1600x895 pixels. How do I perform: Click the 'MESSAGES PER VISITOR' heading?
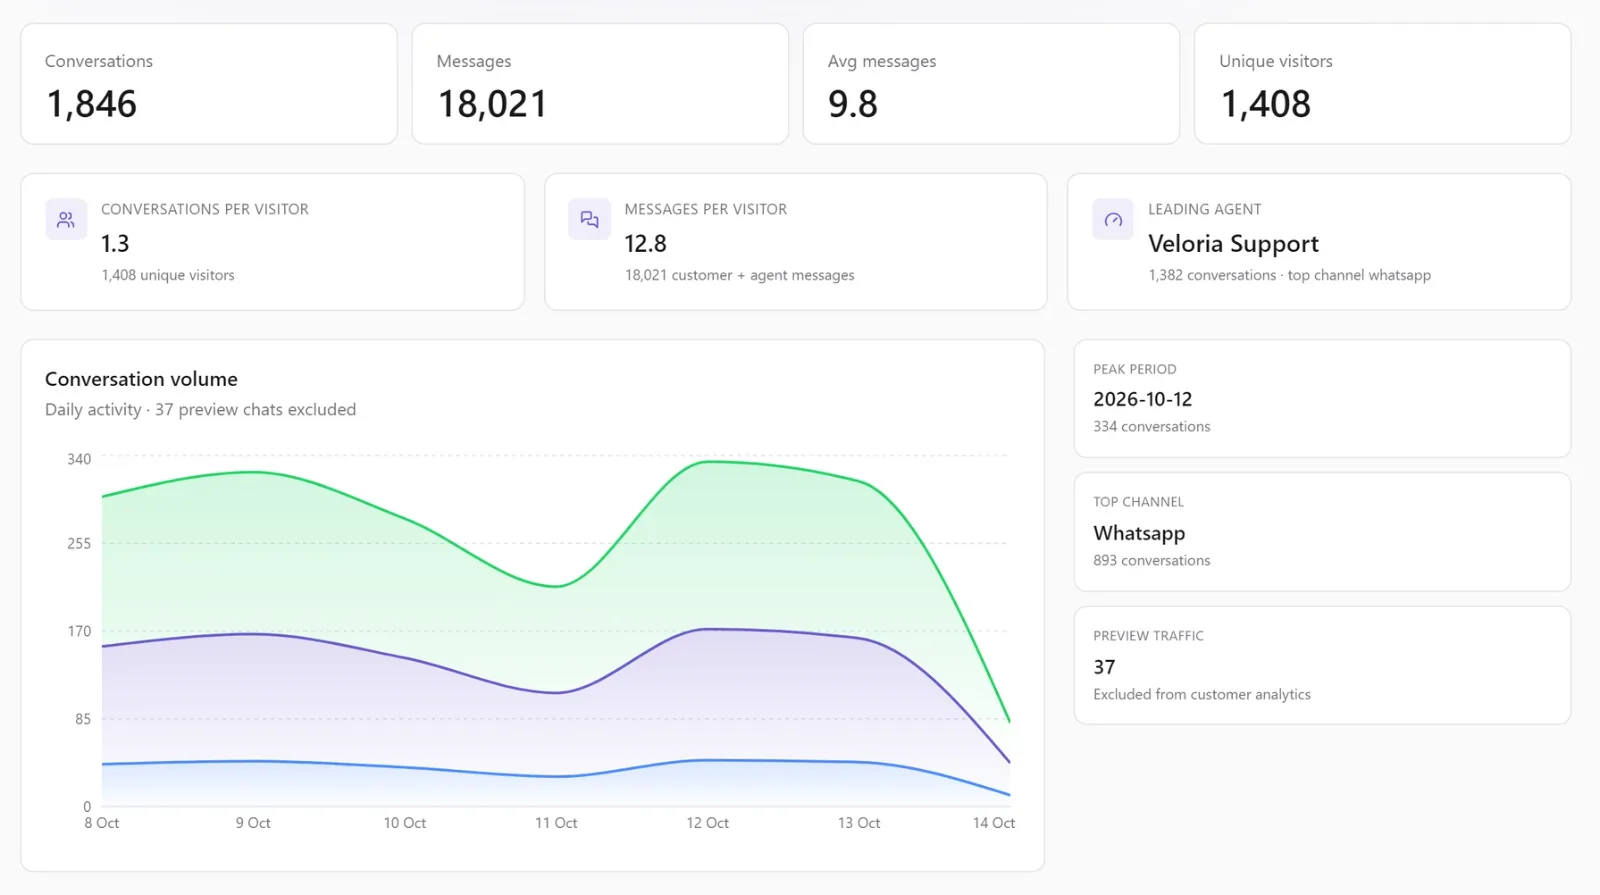pos(706,209)
